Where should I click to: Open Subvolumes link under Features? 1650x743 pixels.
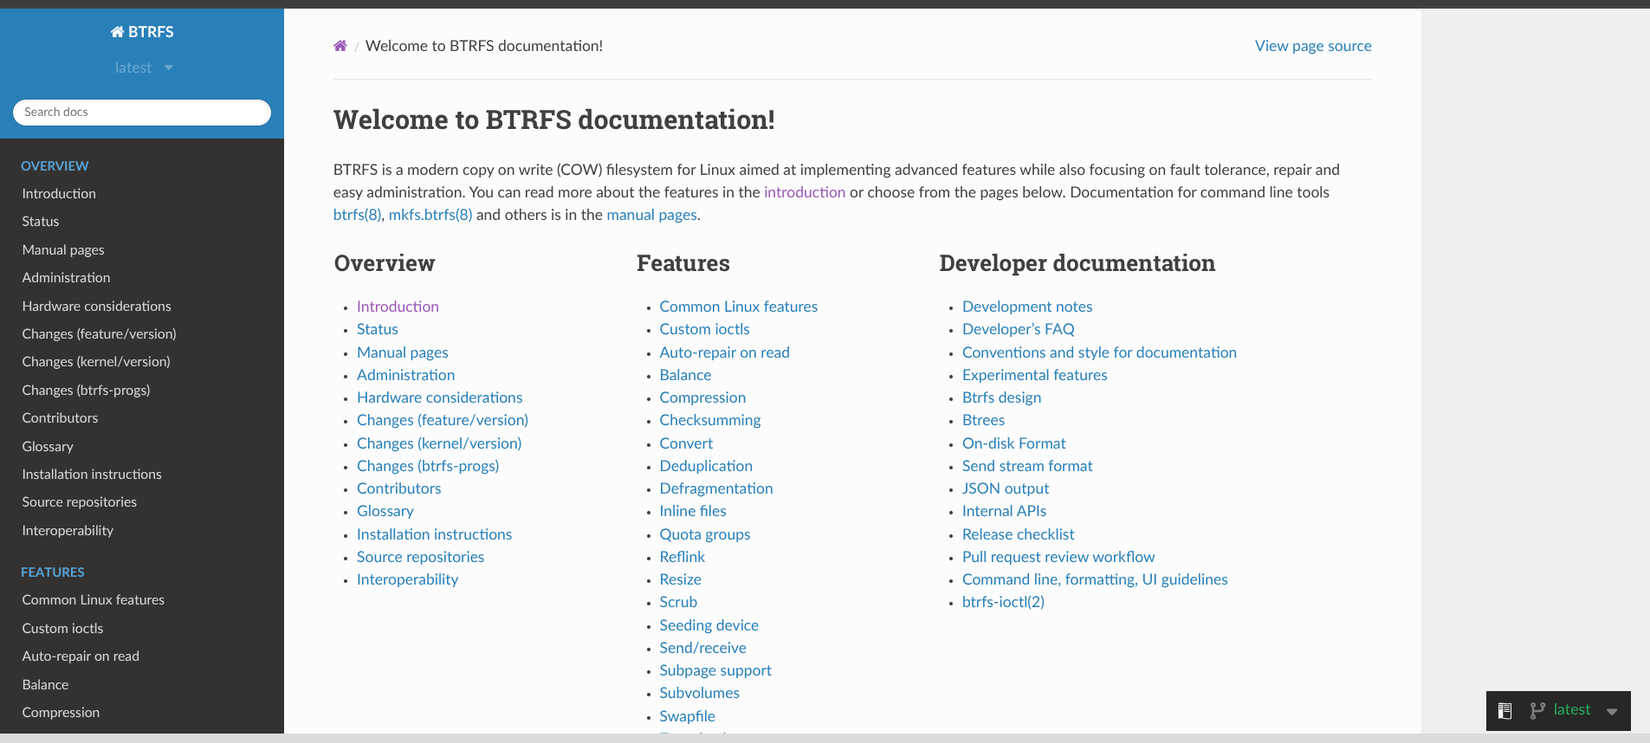point(699,693)
